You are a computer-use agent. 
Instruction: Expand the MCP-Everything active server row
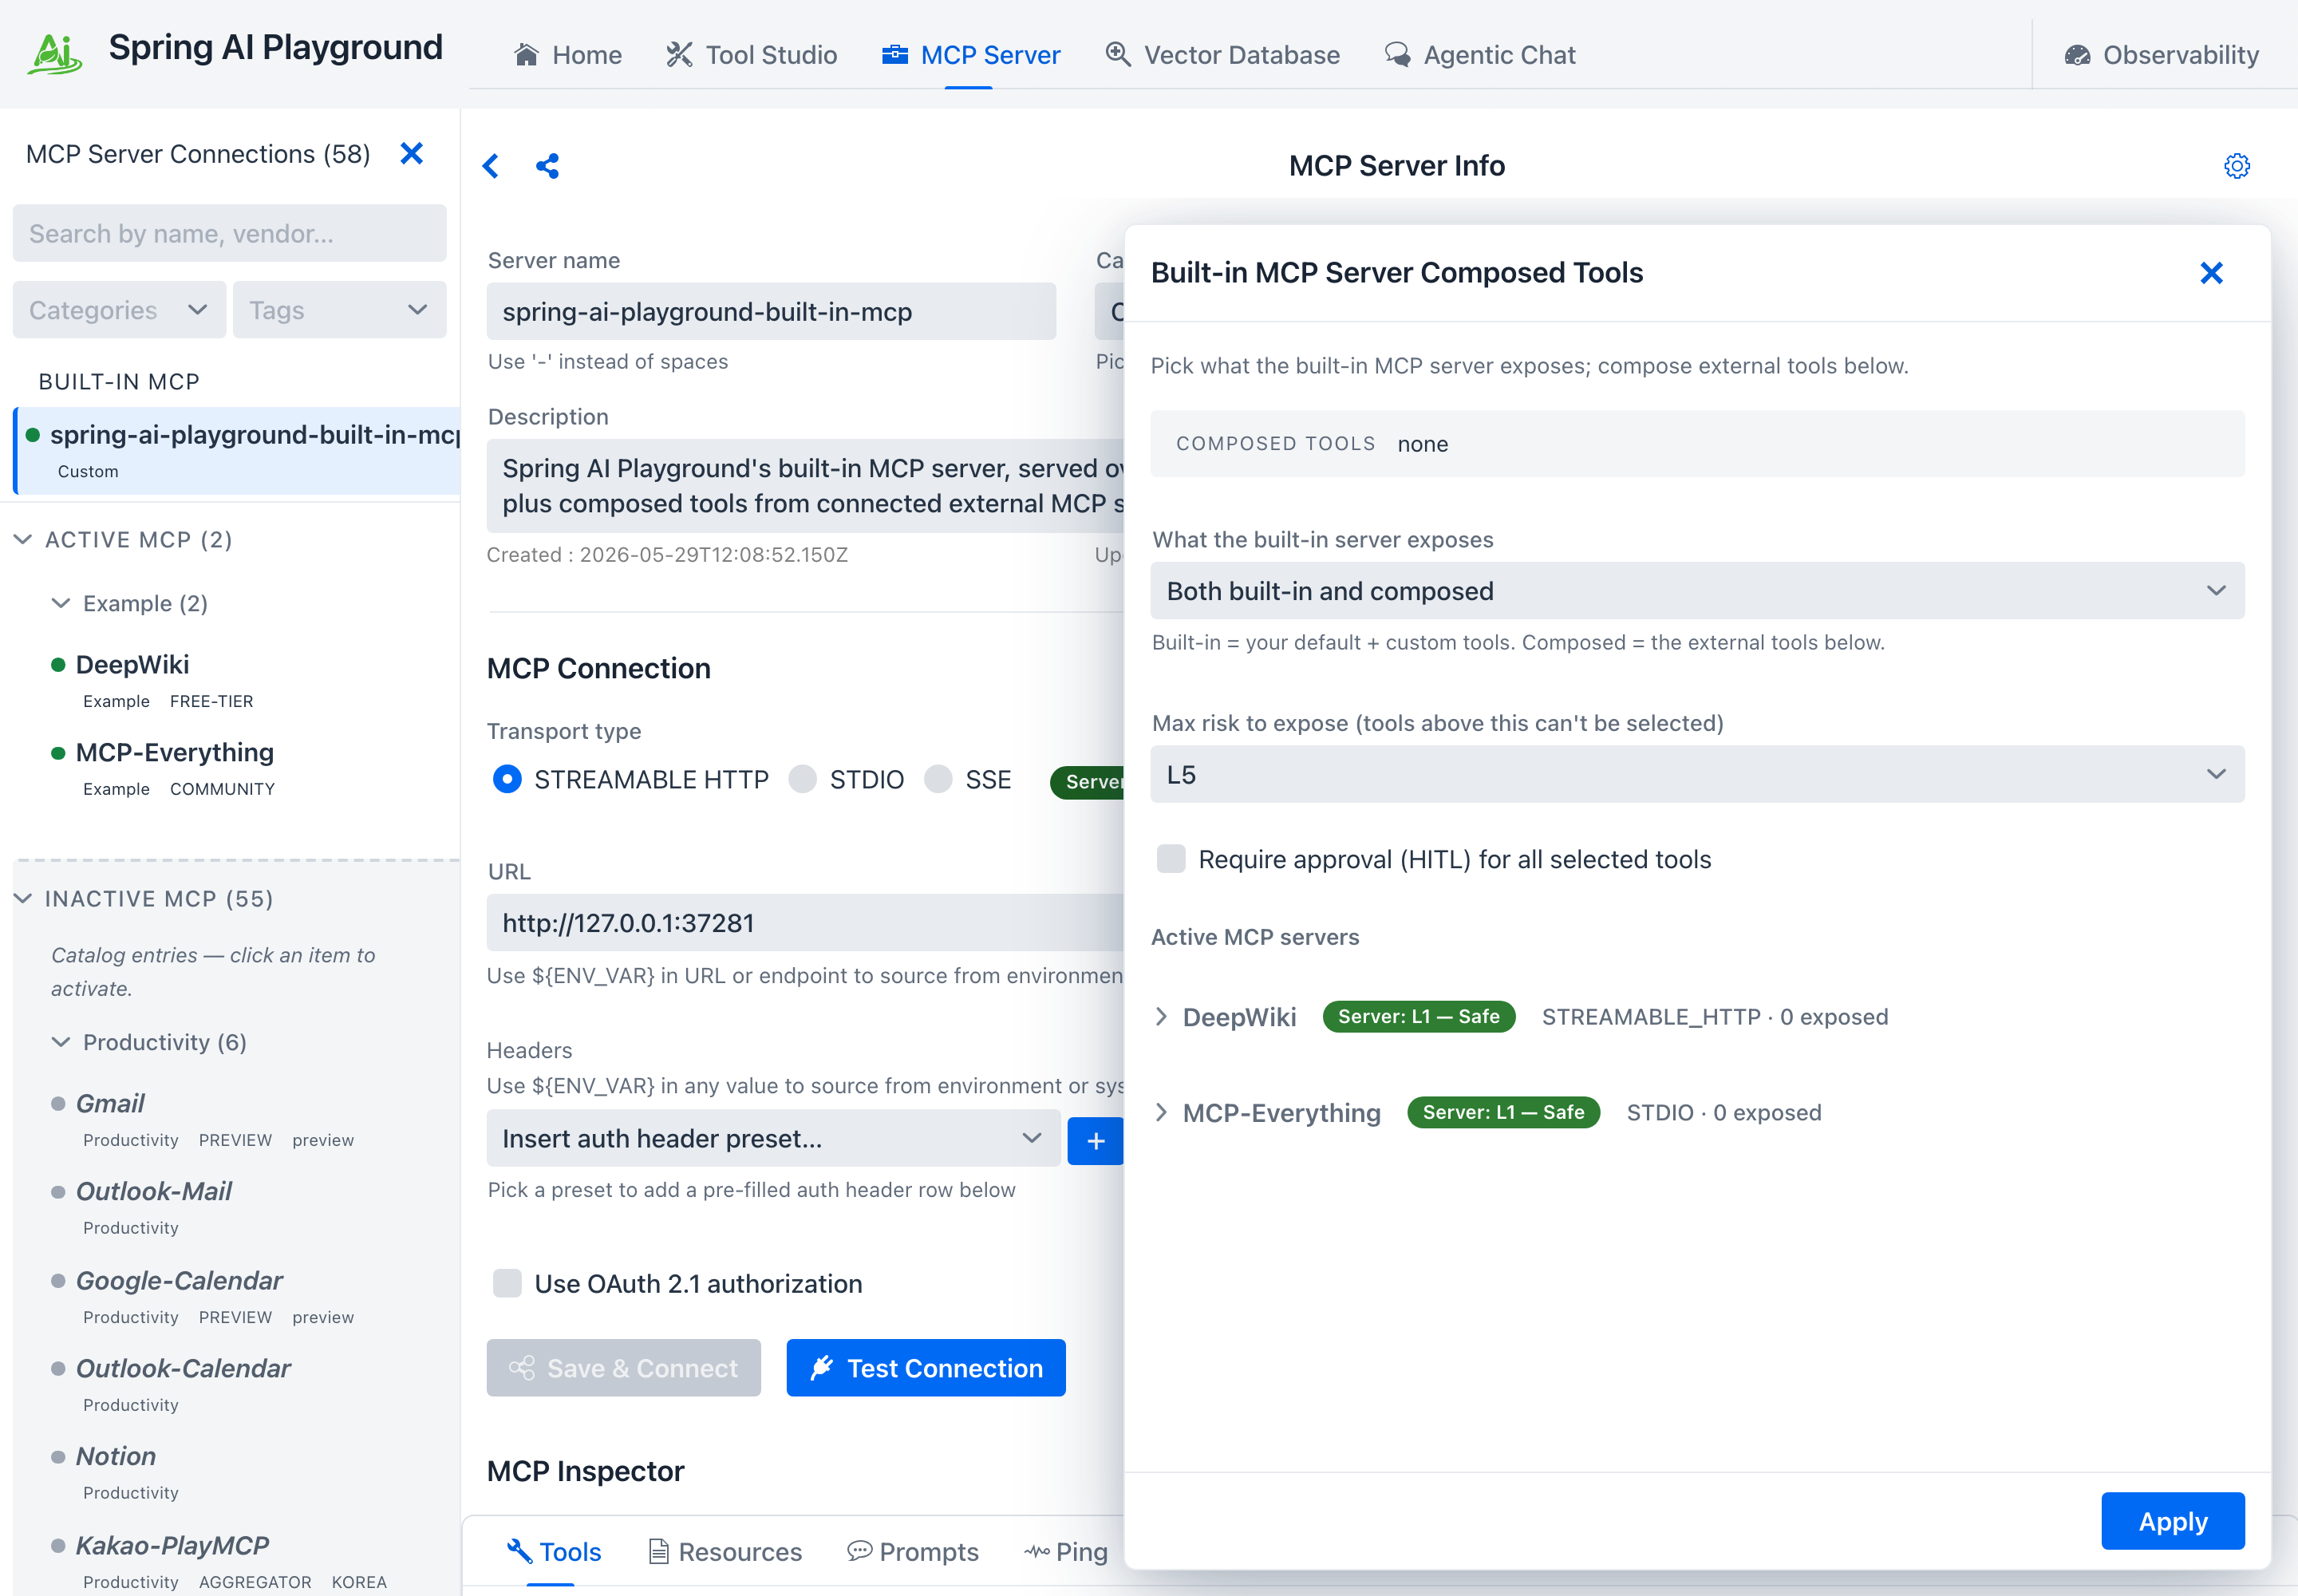tap(1161, 1113)
